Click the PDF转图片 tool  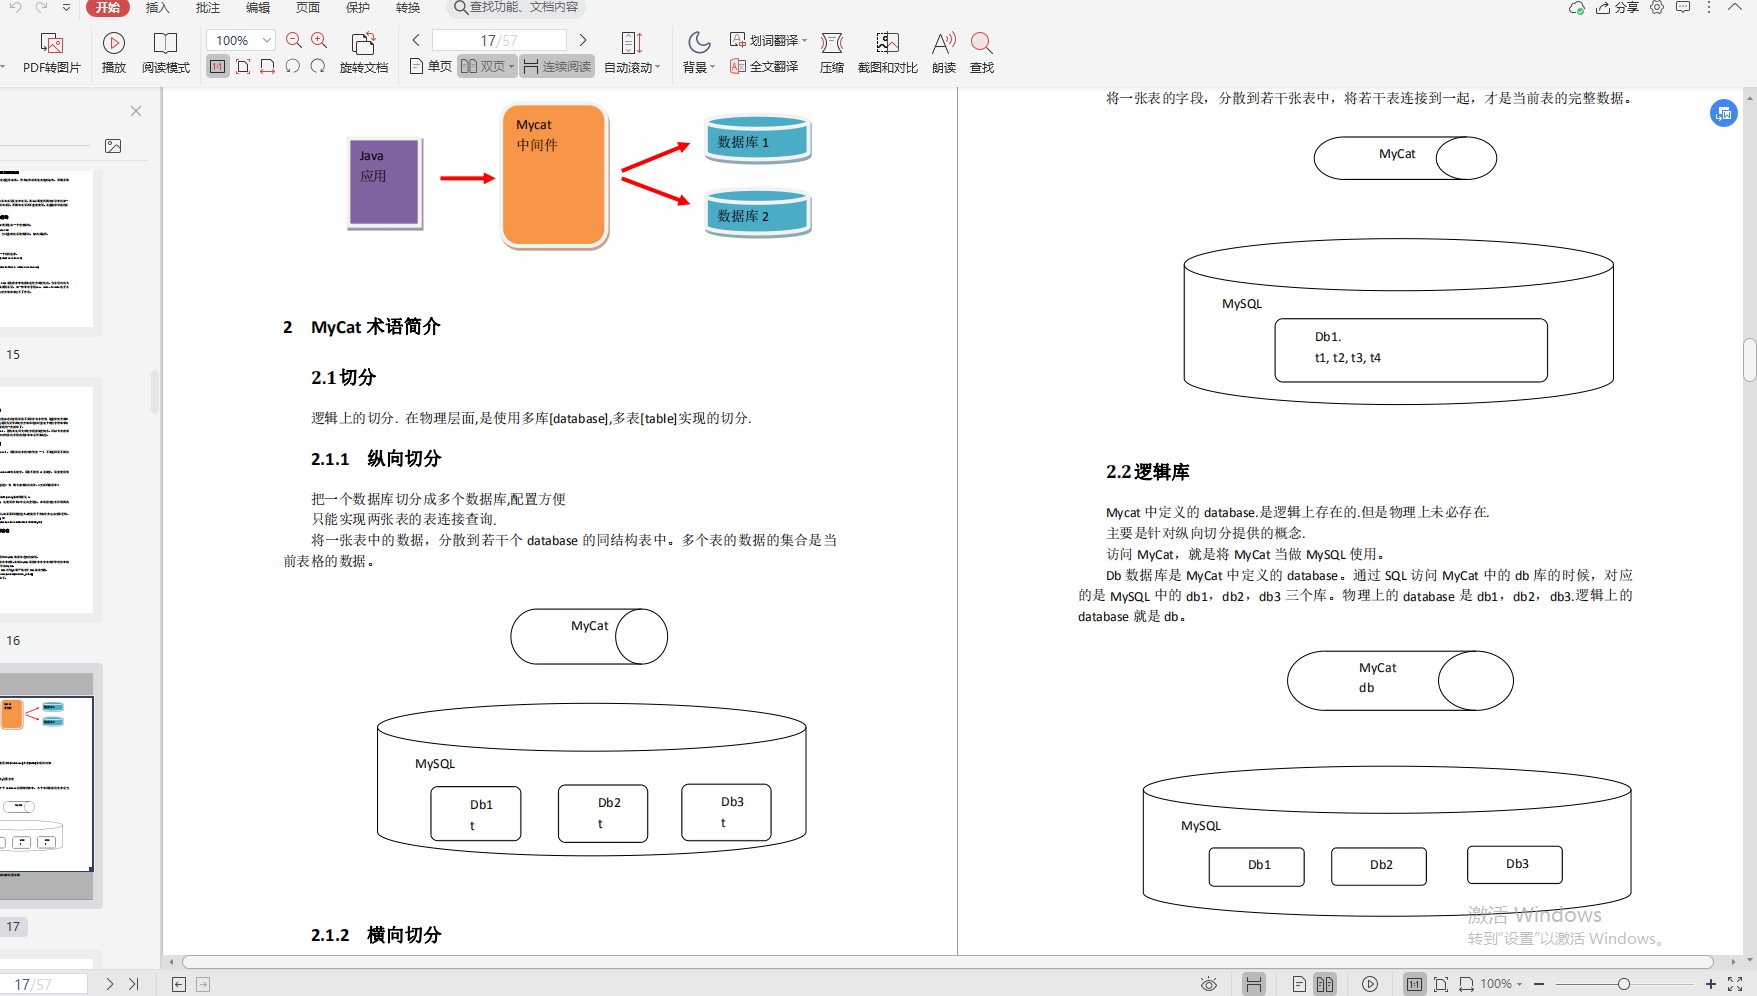tap(51, 54)
